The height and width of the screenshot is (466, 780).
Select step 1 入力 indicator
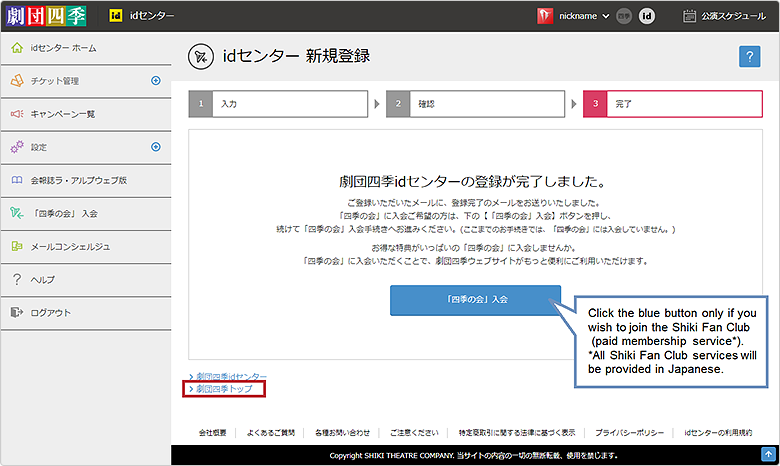278,104
